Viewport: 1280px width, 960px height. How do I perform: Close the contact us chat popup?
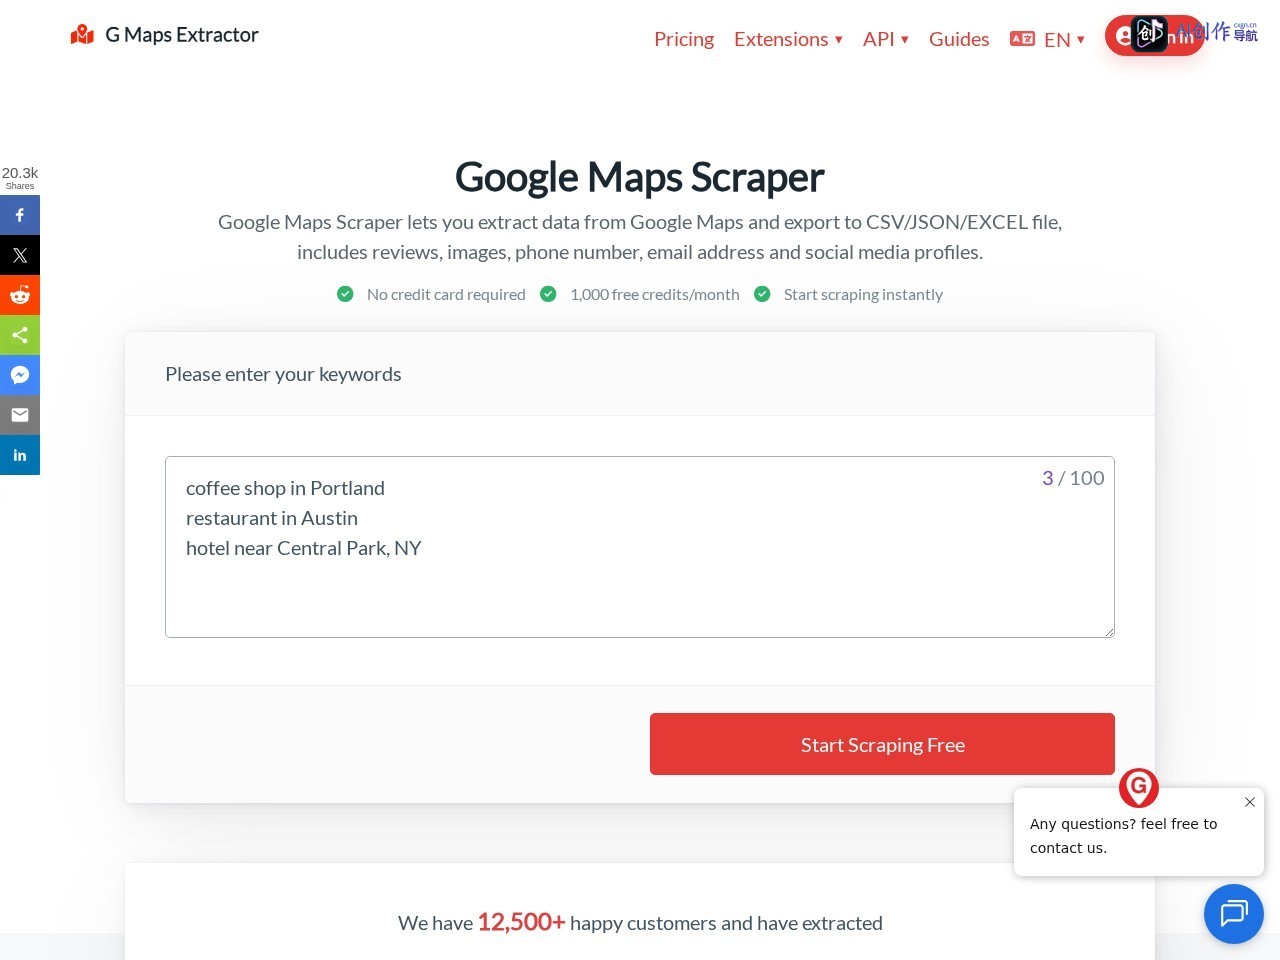[1250, 802]
